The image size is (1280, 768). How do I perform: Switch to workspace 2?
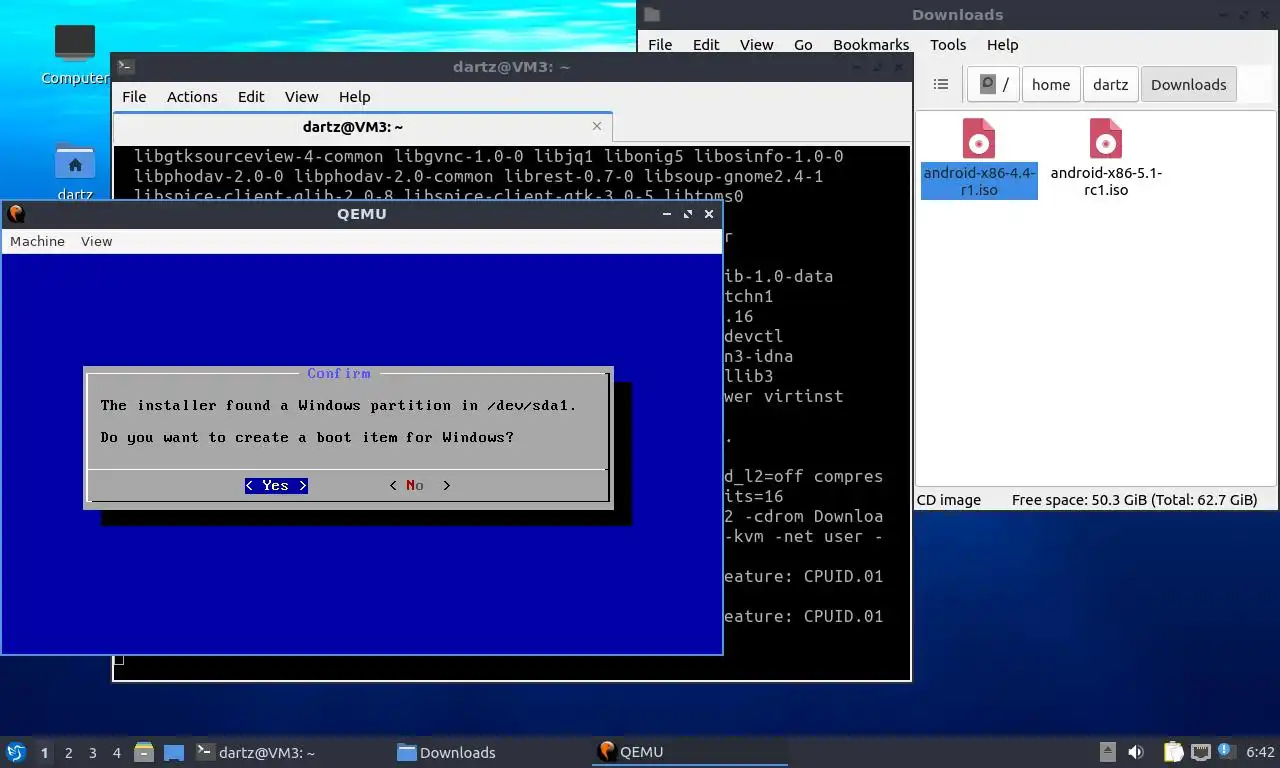(x=68, y=753)
